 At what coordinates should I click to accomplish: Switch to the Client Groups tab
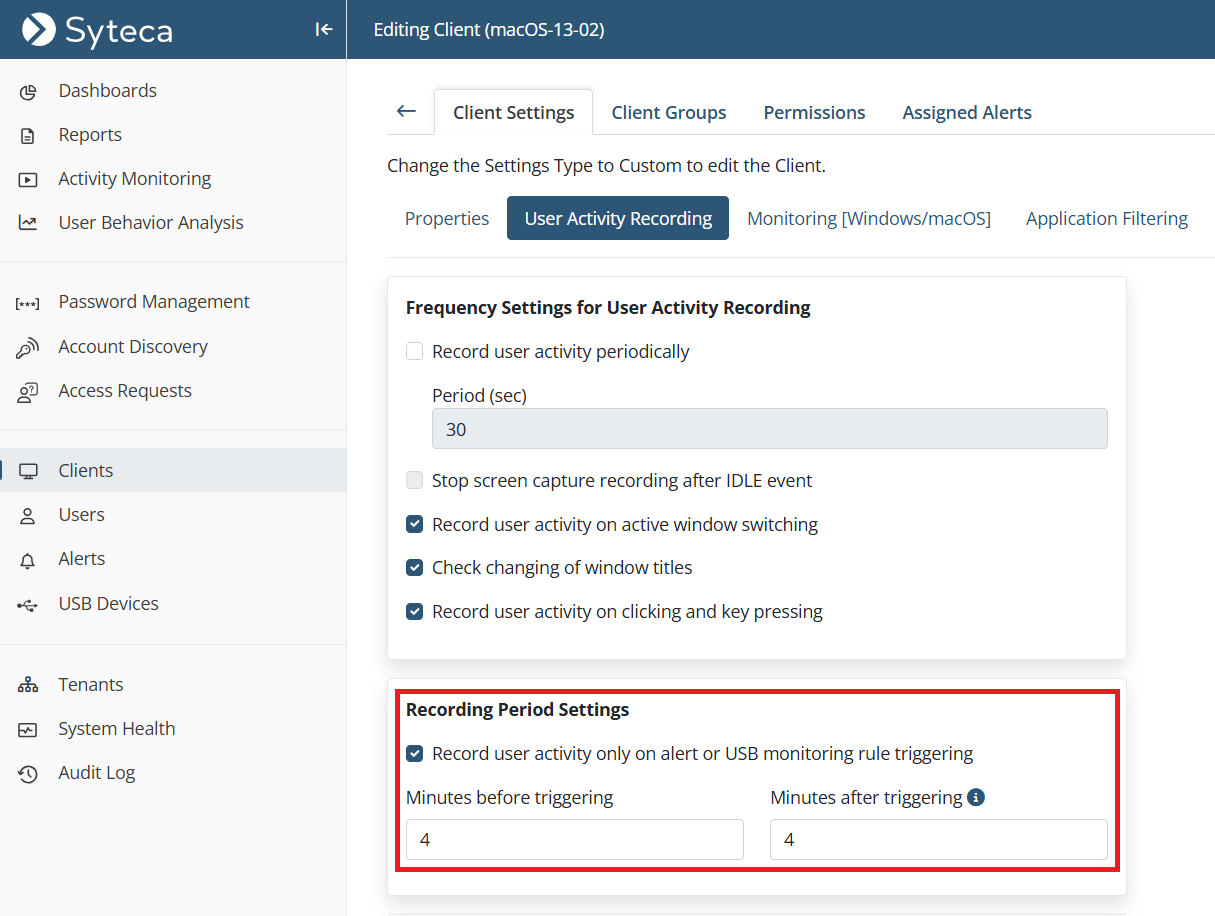668,112
